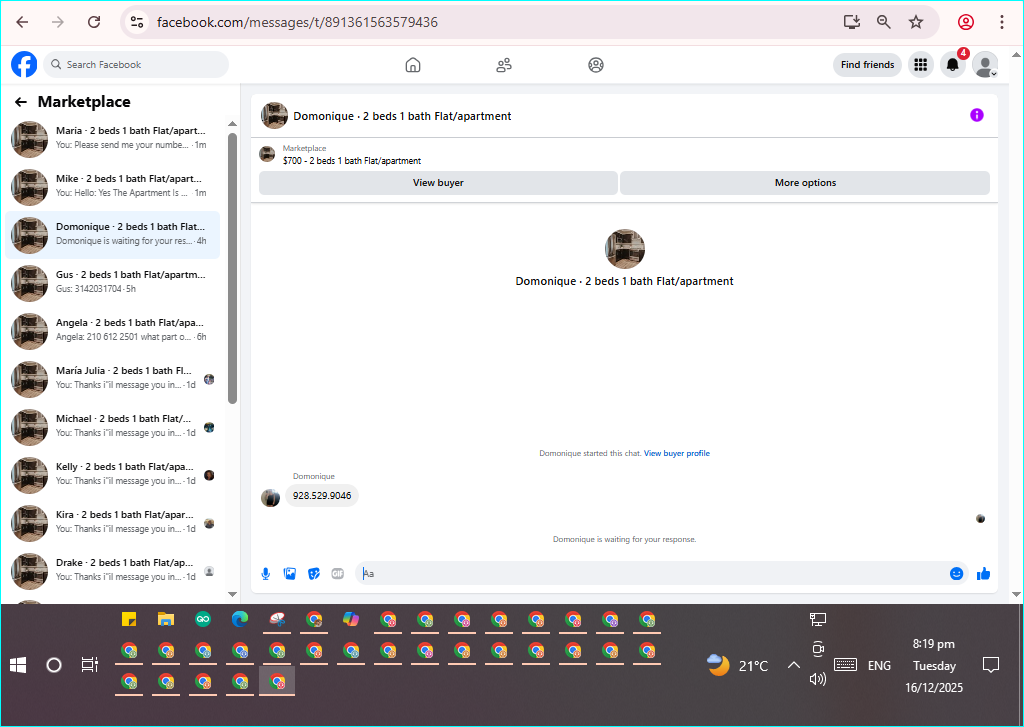Image resolution: width=1024 pixels, height=727 pixels.
Task: Open Task View on the taskbar
Action: 89,665
